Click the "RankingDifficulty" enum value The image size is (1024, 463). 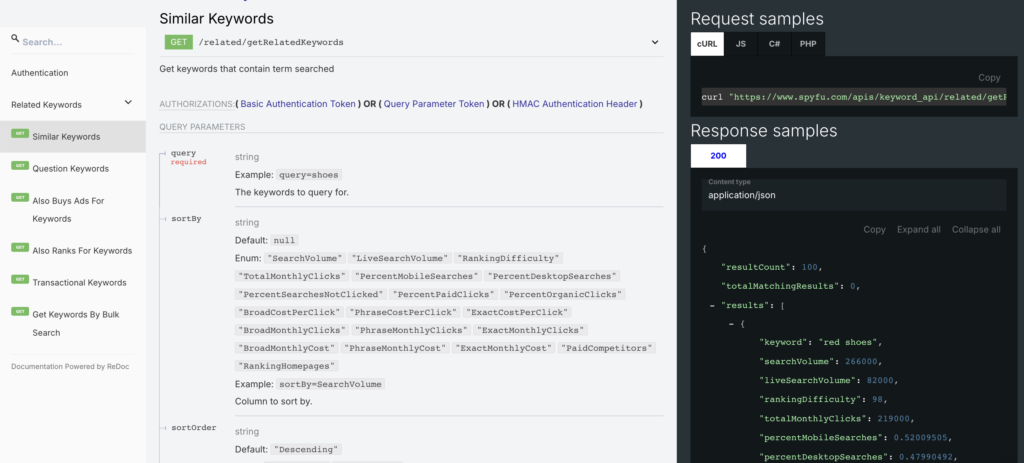(x=509, y=258)
